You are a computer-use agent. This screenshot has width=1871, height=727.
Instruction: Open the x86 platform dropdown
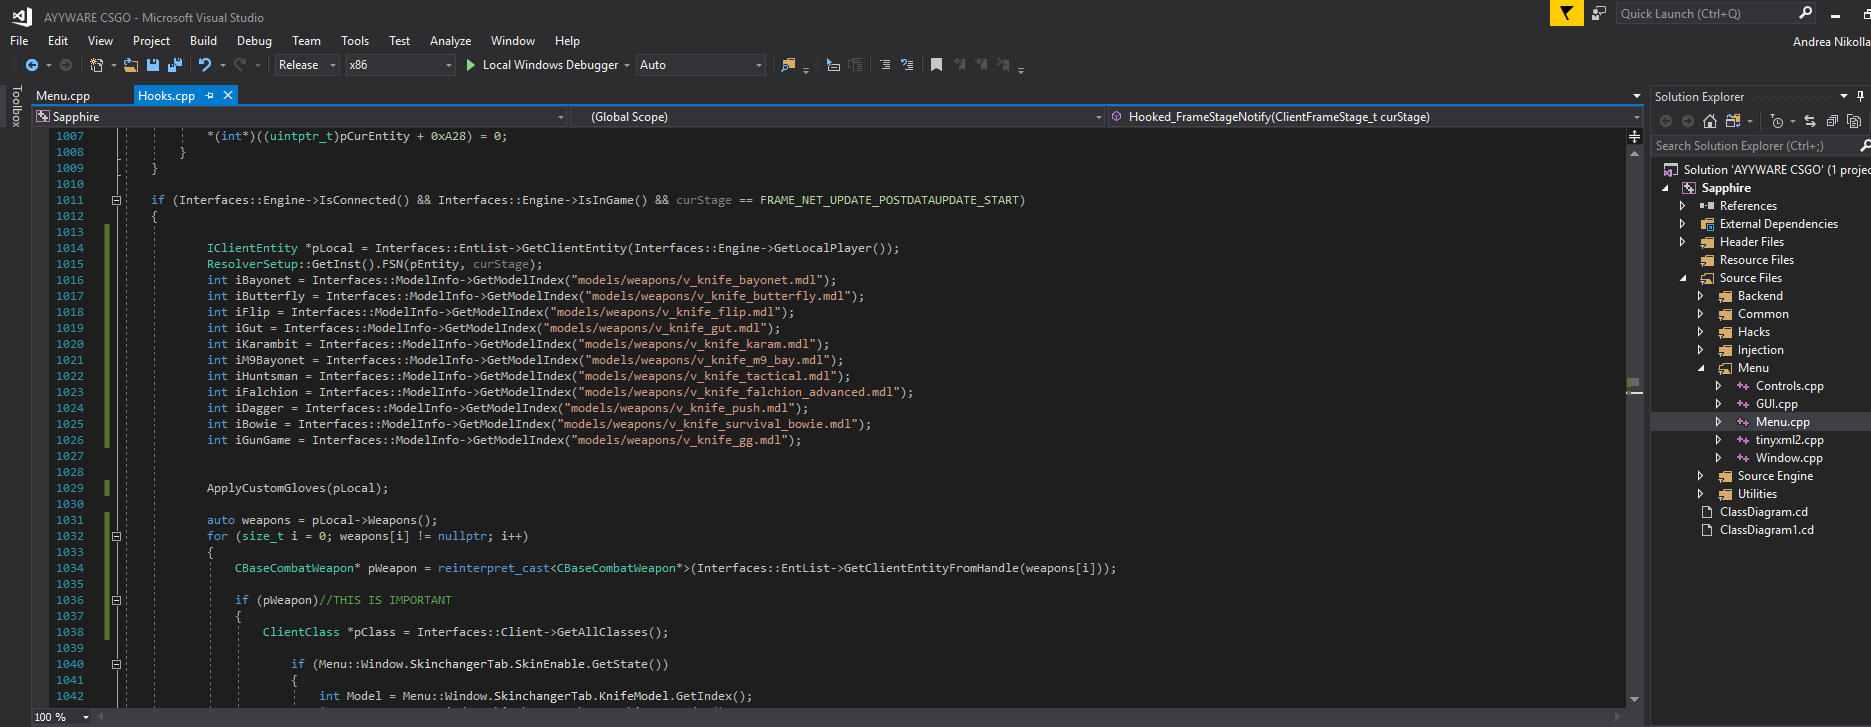[x=400, y=65]
